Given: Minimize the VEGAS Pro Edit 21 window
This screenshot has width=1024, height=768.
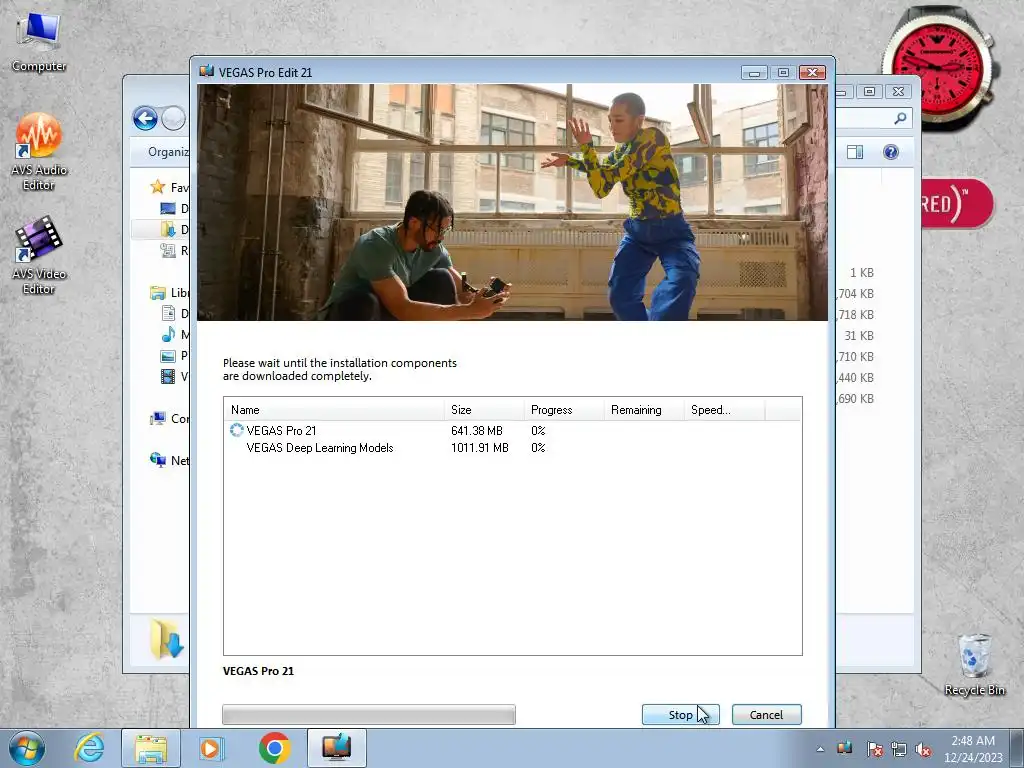Looking at the screenshot, I should coord(754,72).
